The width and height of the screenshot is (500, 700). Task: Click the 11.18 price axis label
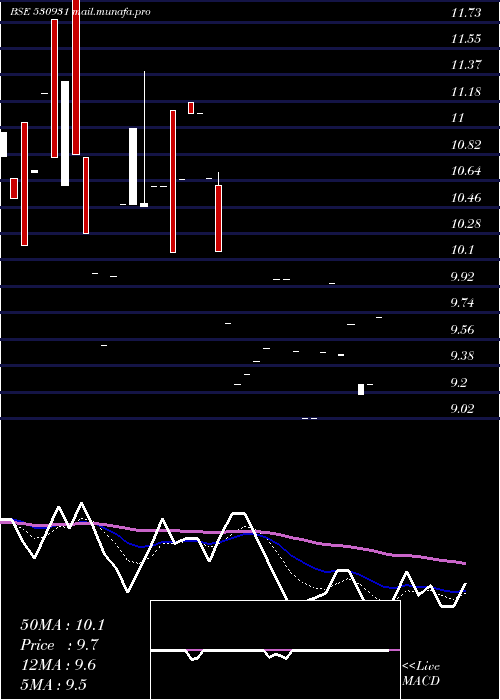[x=466, y=92]
